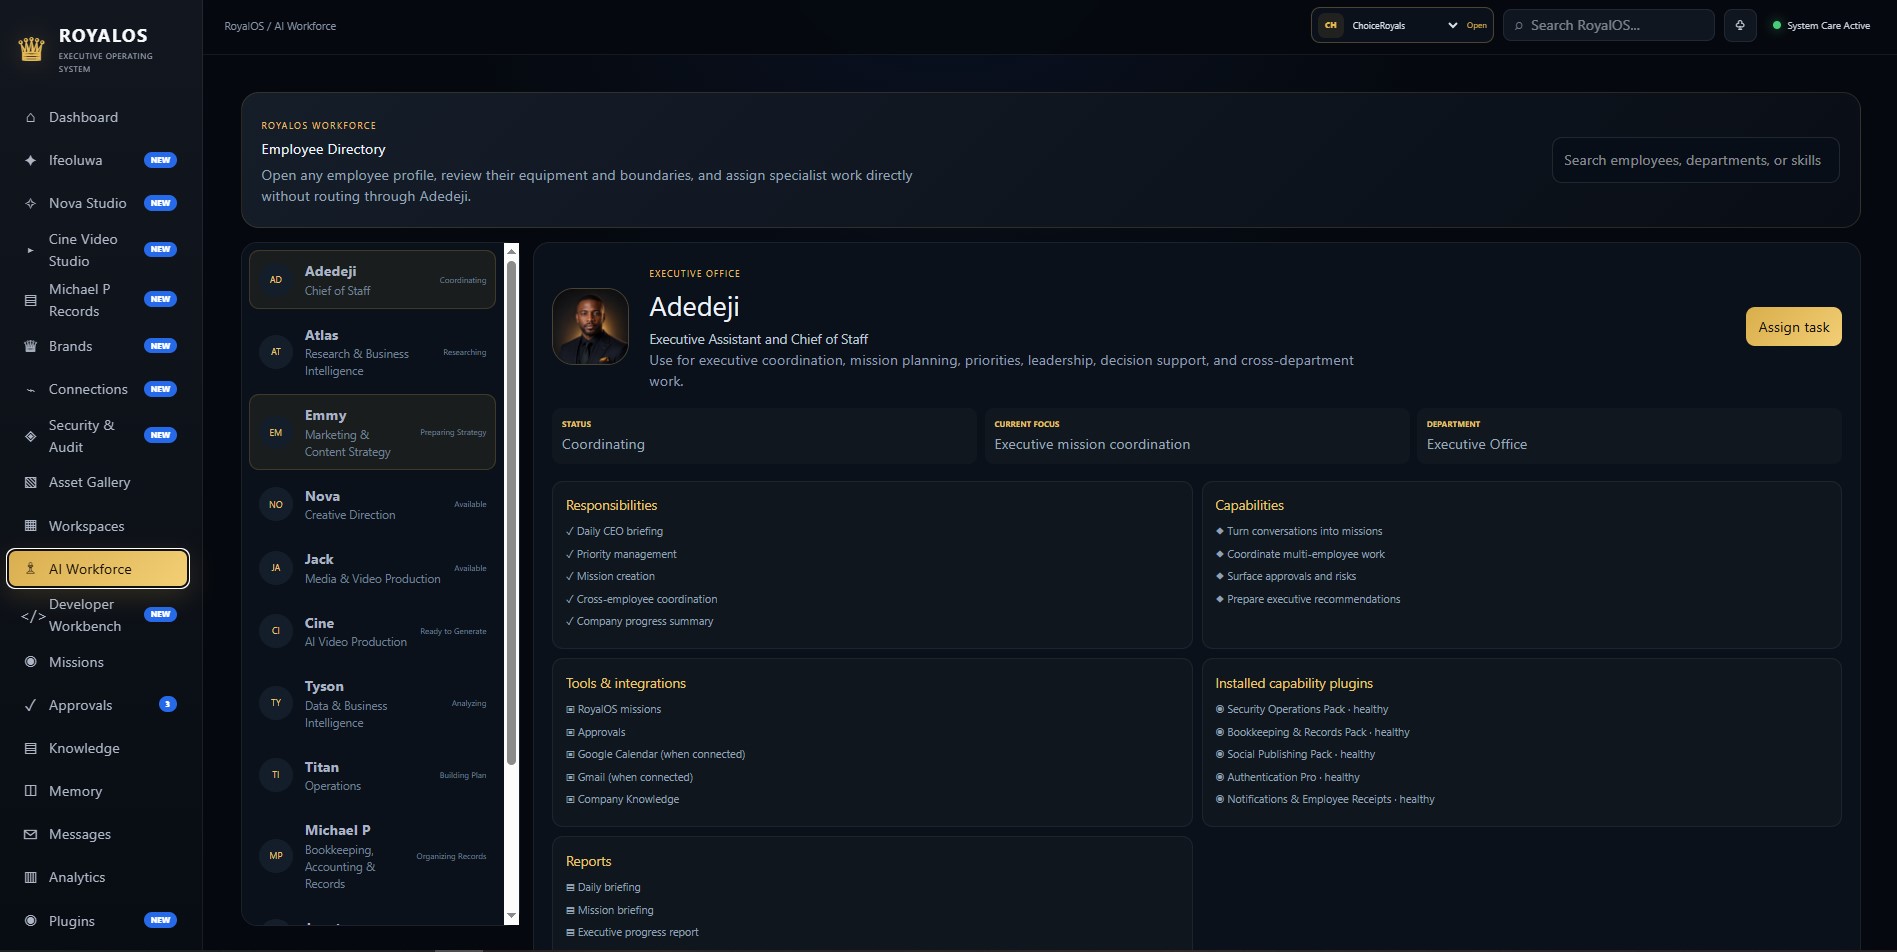Click the Memory book icon

pyautogui.click(x=30, y=791)
